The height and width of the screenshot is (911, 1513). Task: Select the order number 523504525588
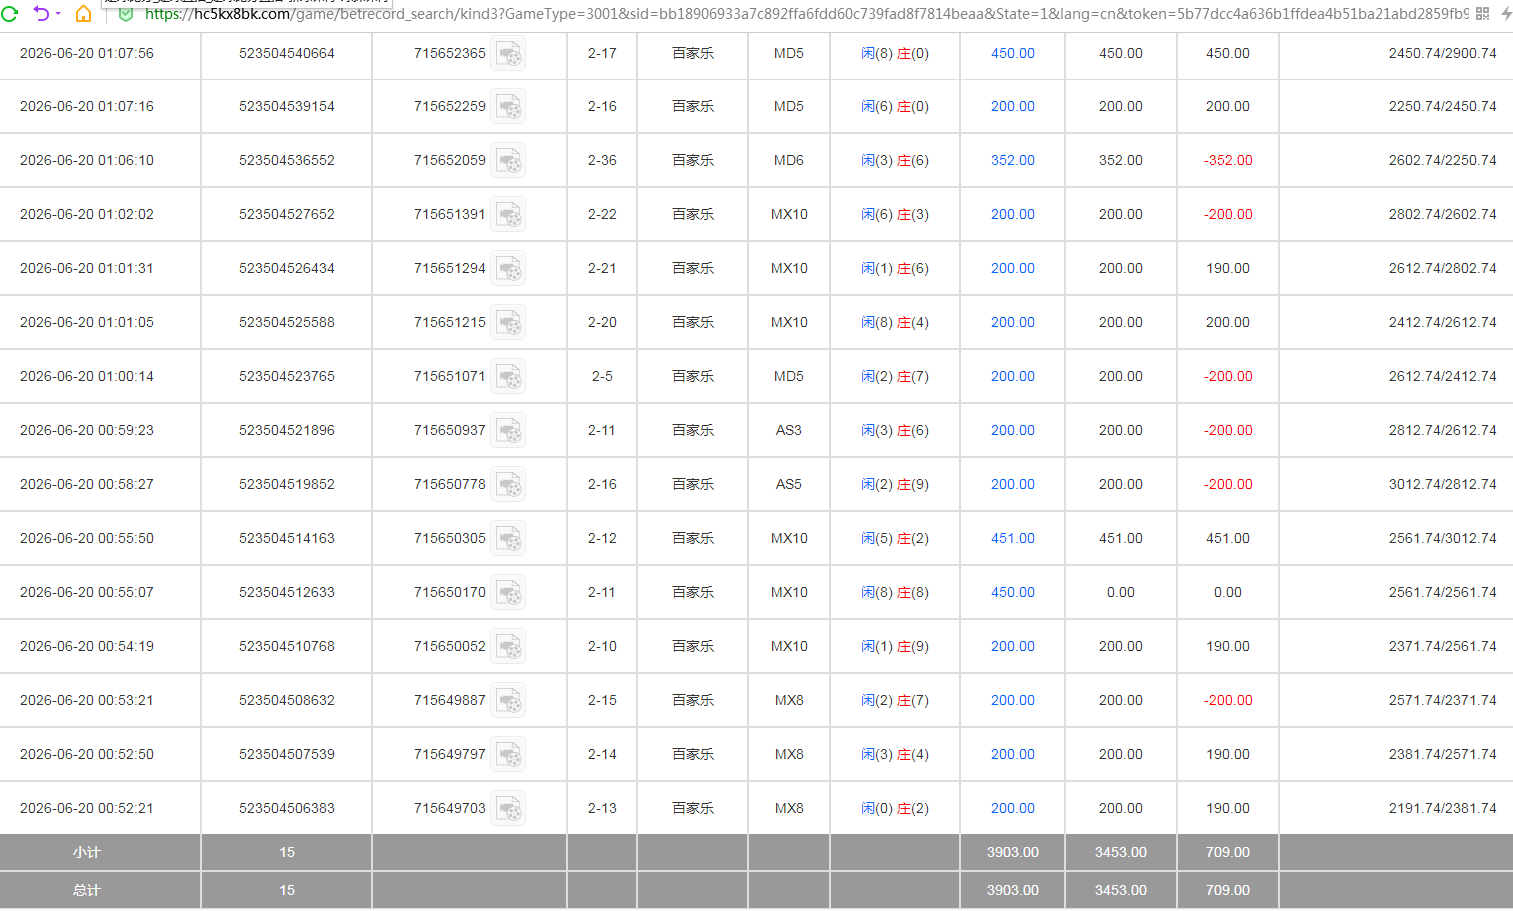(x=287, y=322)
